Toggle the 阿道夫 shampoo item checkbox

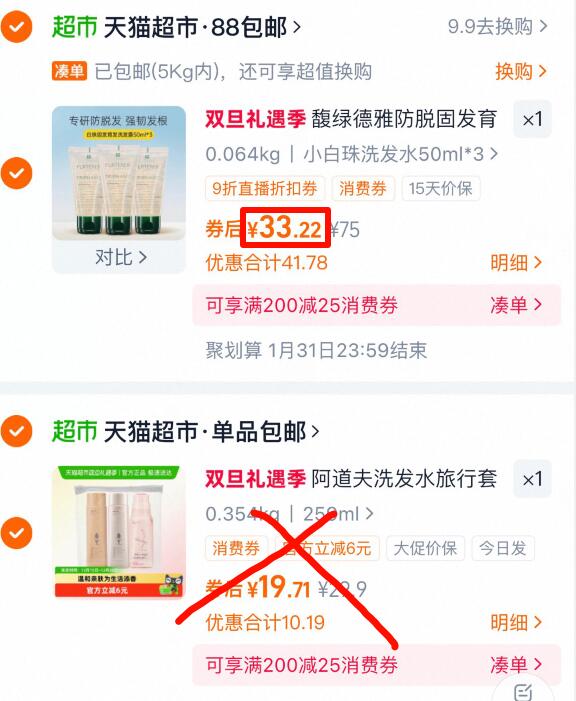pos(17,532)
